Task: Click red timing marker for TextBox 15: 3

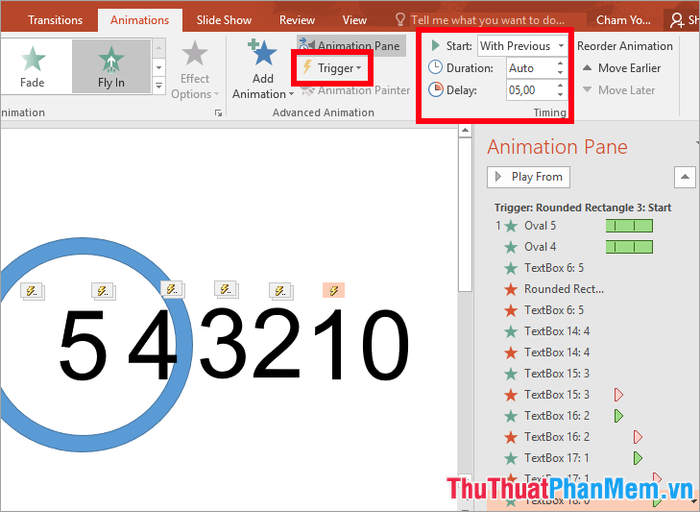Action: [x=618, y=395]
